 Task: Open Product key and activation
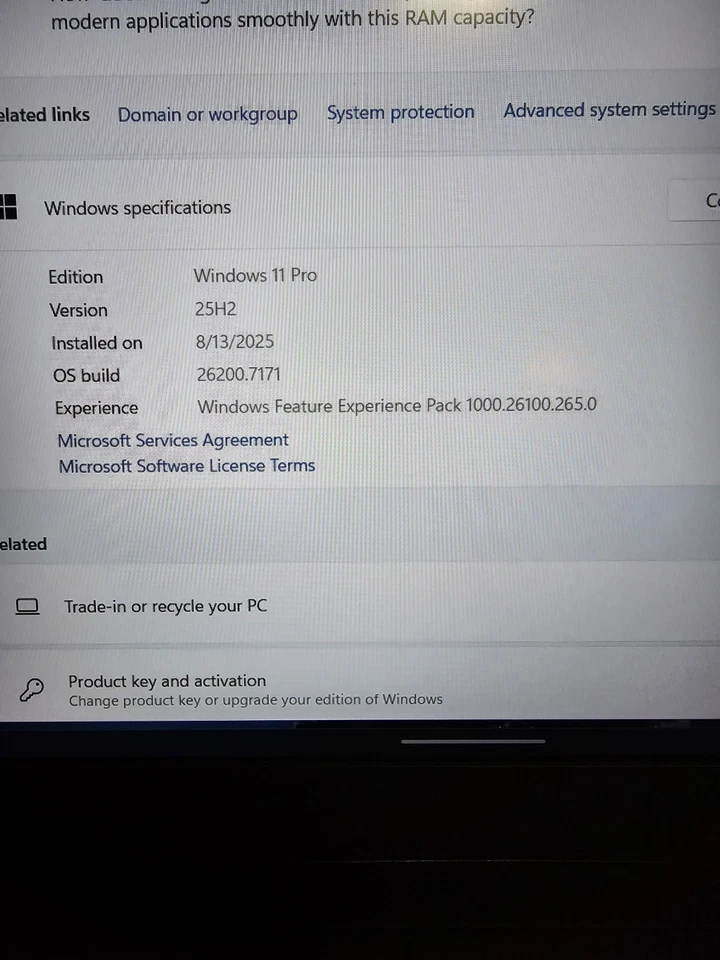360,683
